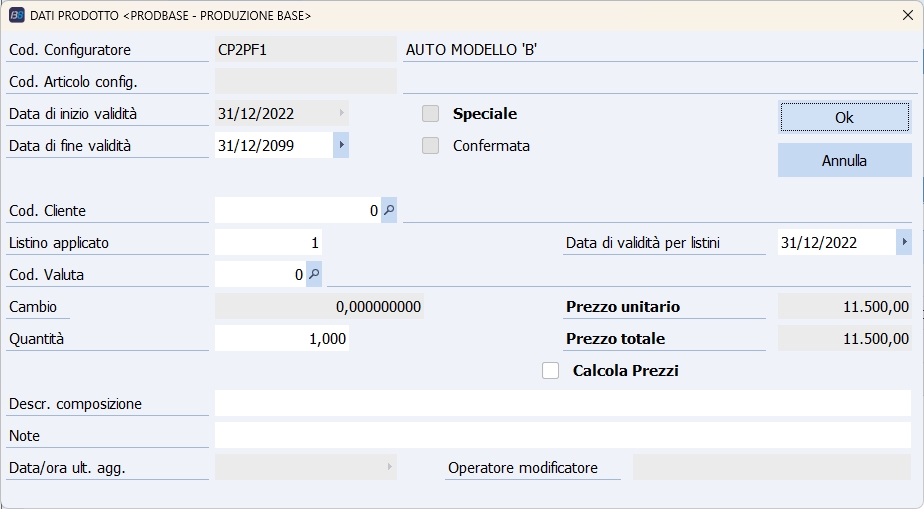924x509 pixels.
Task: Check the Calcola Prezzi option
Action: pyautogui.click(x=550, y=371)
